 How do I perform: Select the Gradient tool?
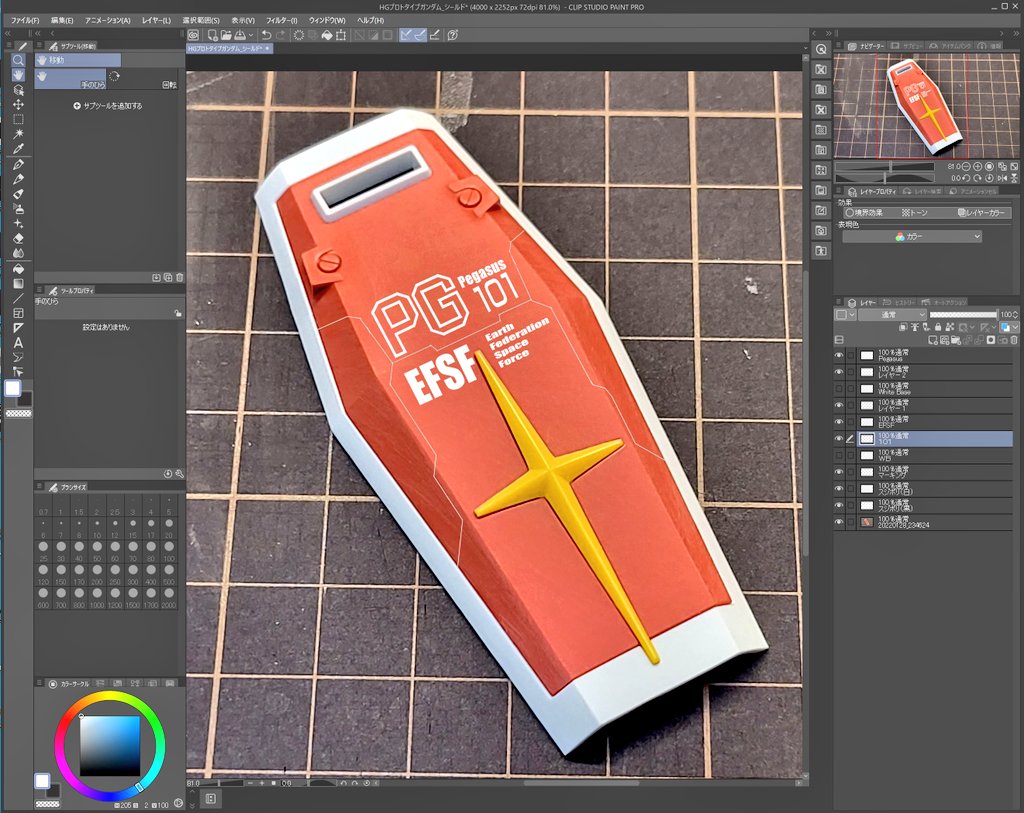click(x=18, y=283)
